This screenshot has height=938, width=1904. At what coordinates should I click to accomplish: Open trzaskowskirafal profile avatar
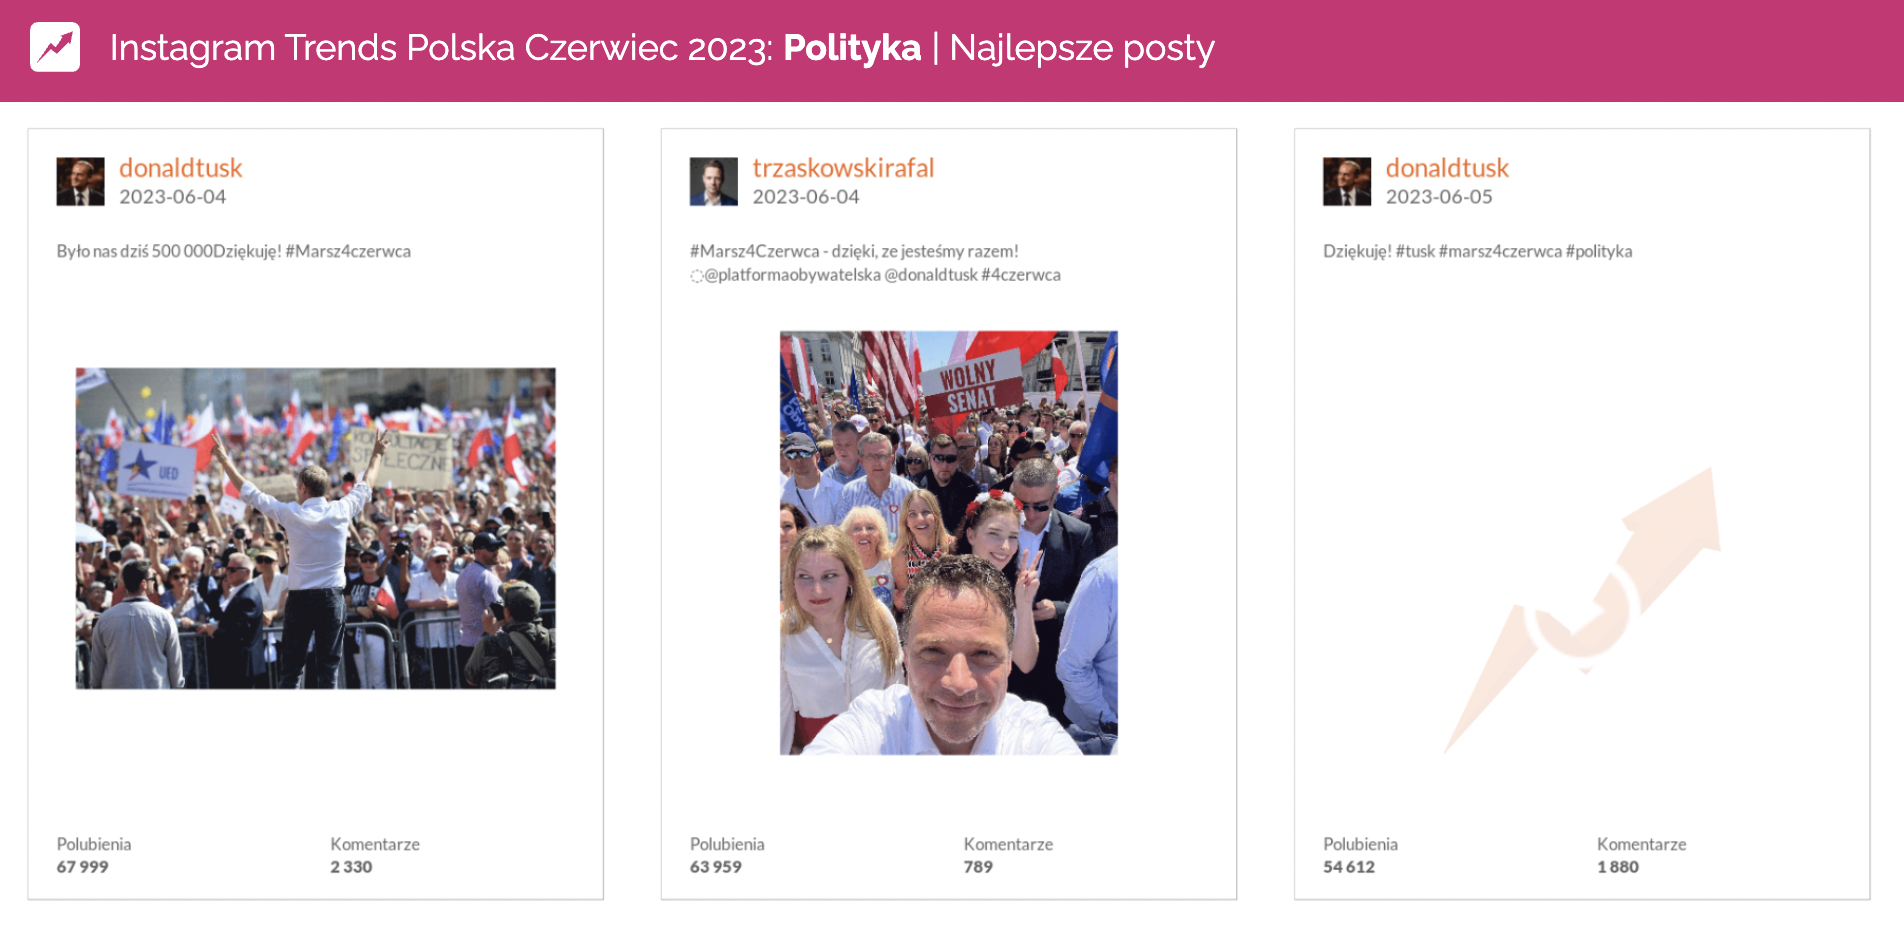(713, 181)
